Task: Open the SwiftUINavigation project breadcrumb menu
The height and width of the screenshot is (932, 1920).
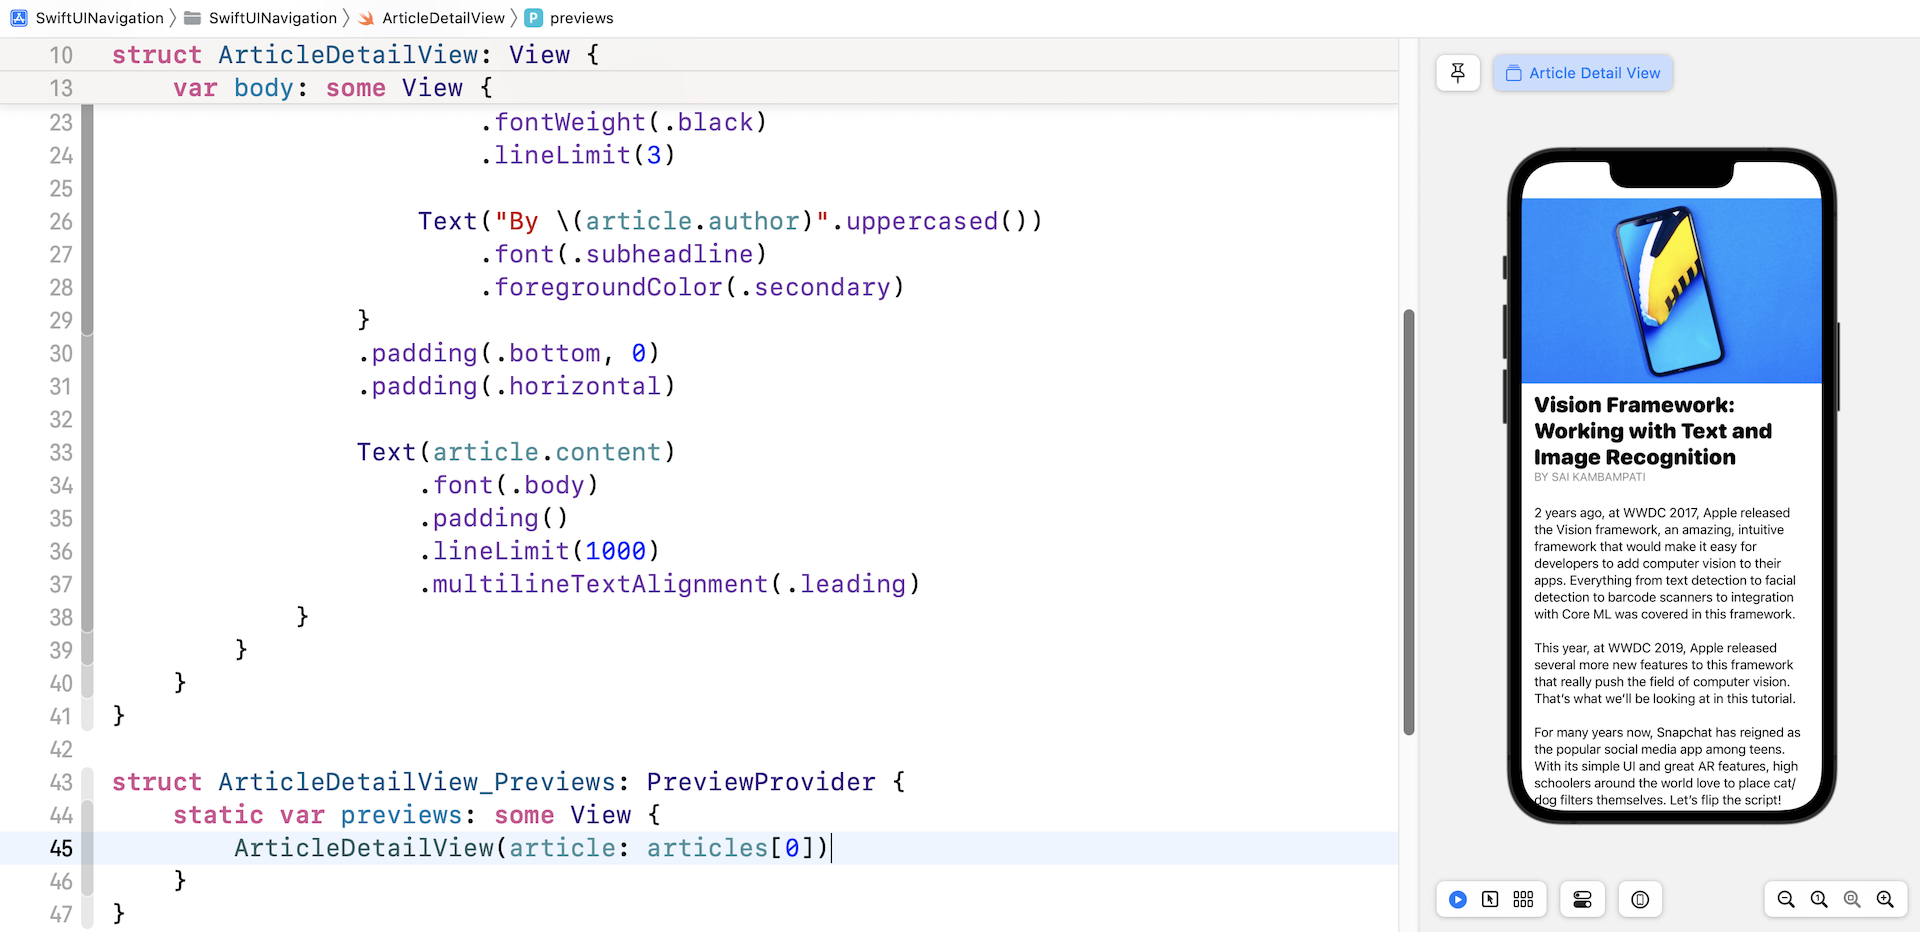Action: point(99,18)
